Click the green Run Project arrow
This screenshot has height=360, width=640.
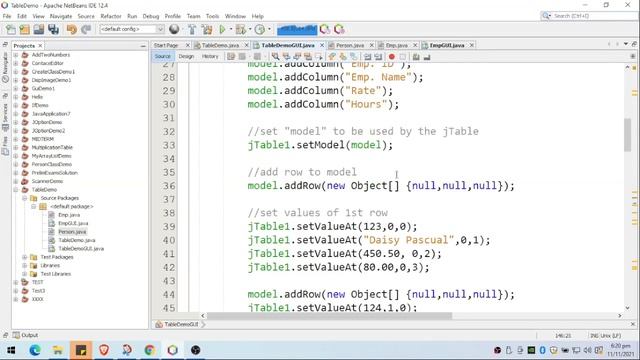point(222,29)
